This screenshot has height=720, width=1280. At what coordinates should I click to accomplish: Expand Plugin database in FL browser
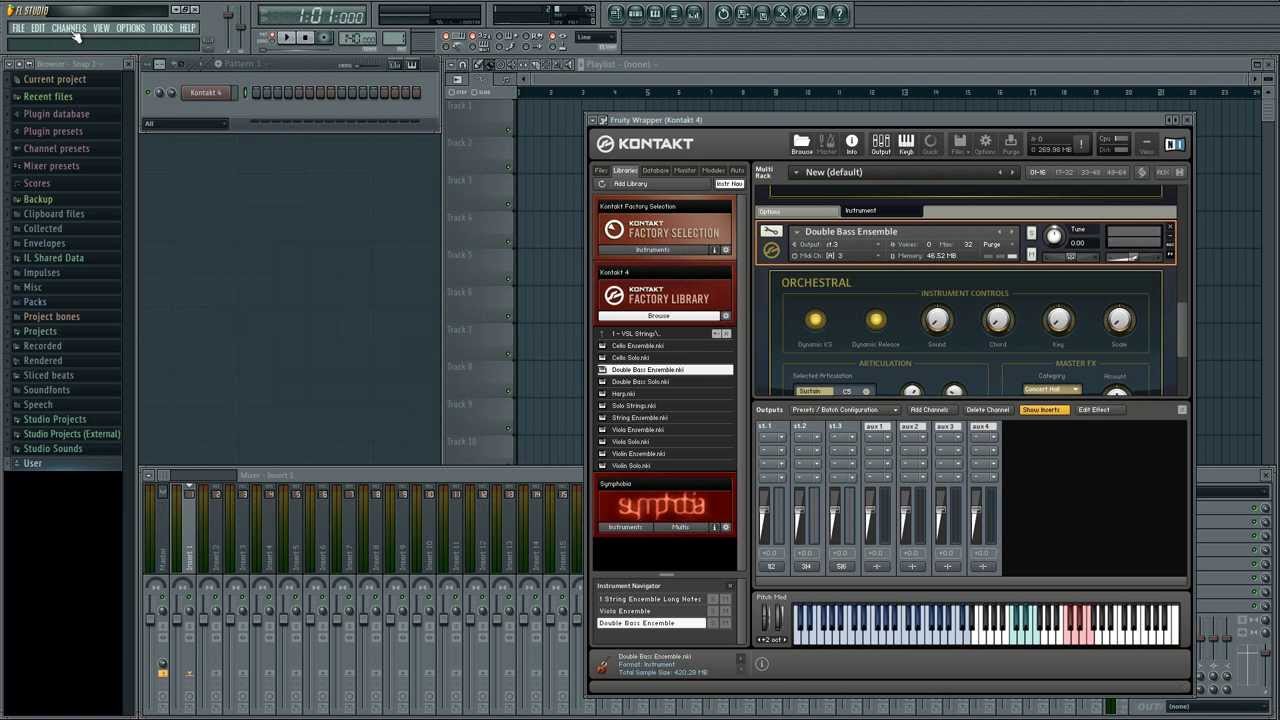(x=56, y=114)
